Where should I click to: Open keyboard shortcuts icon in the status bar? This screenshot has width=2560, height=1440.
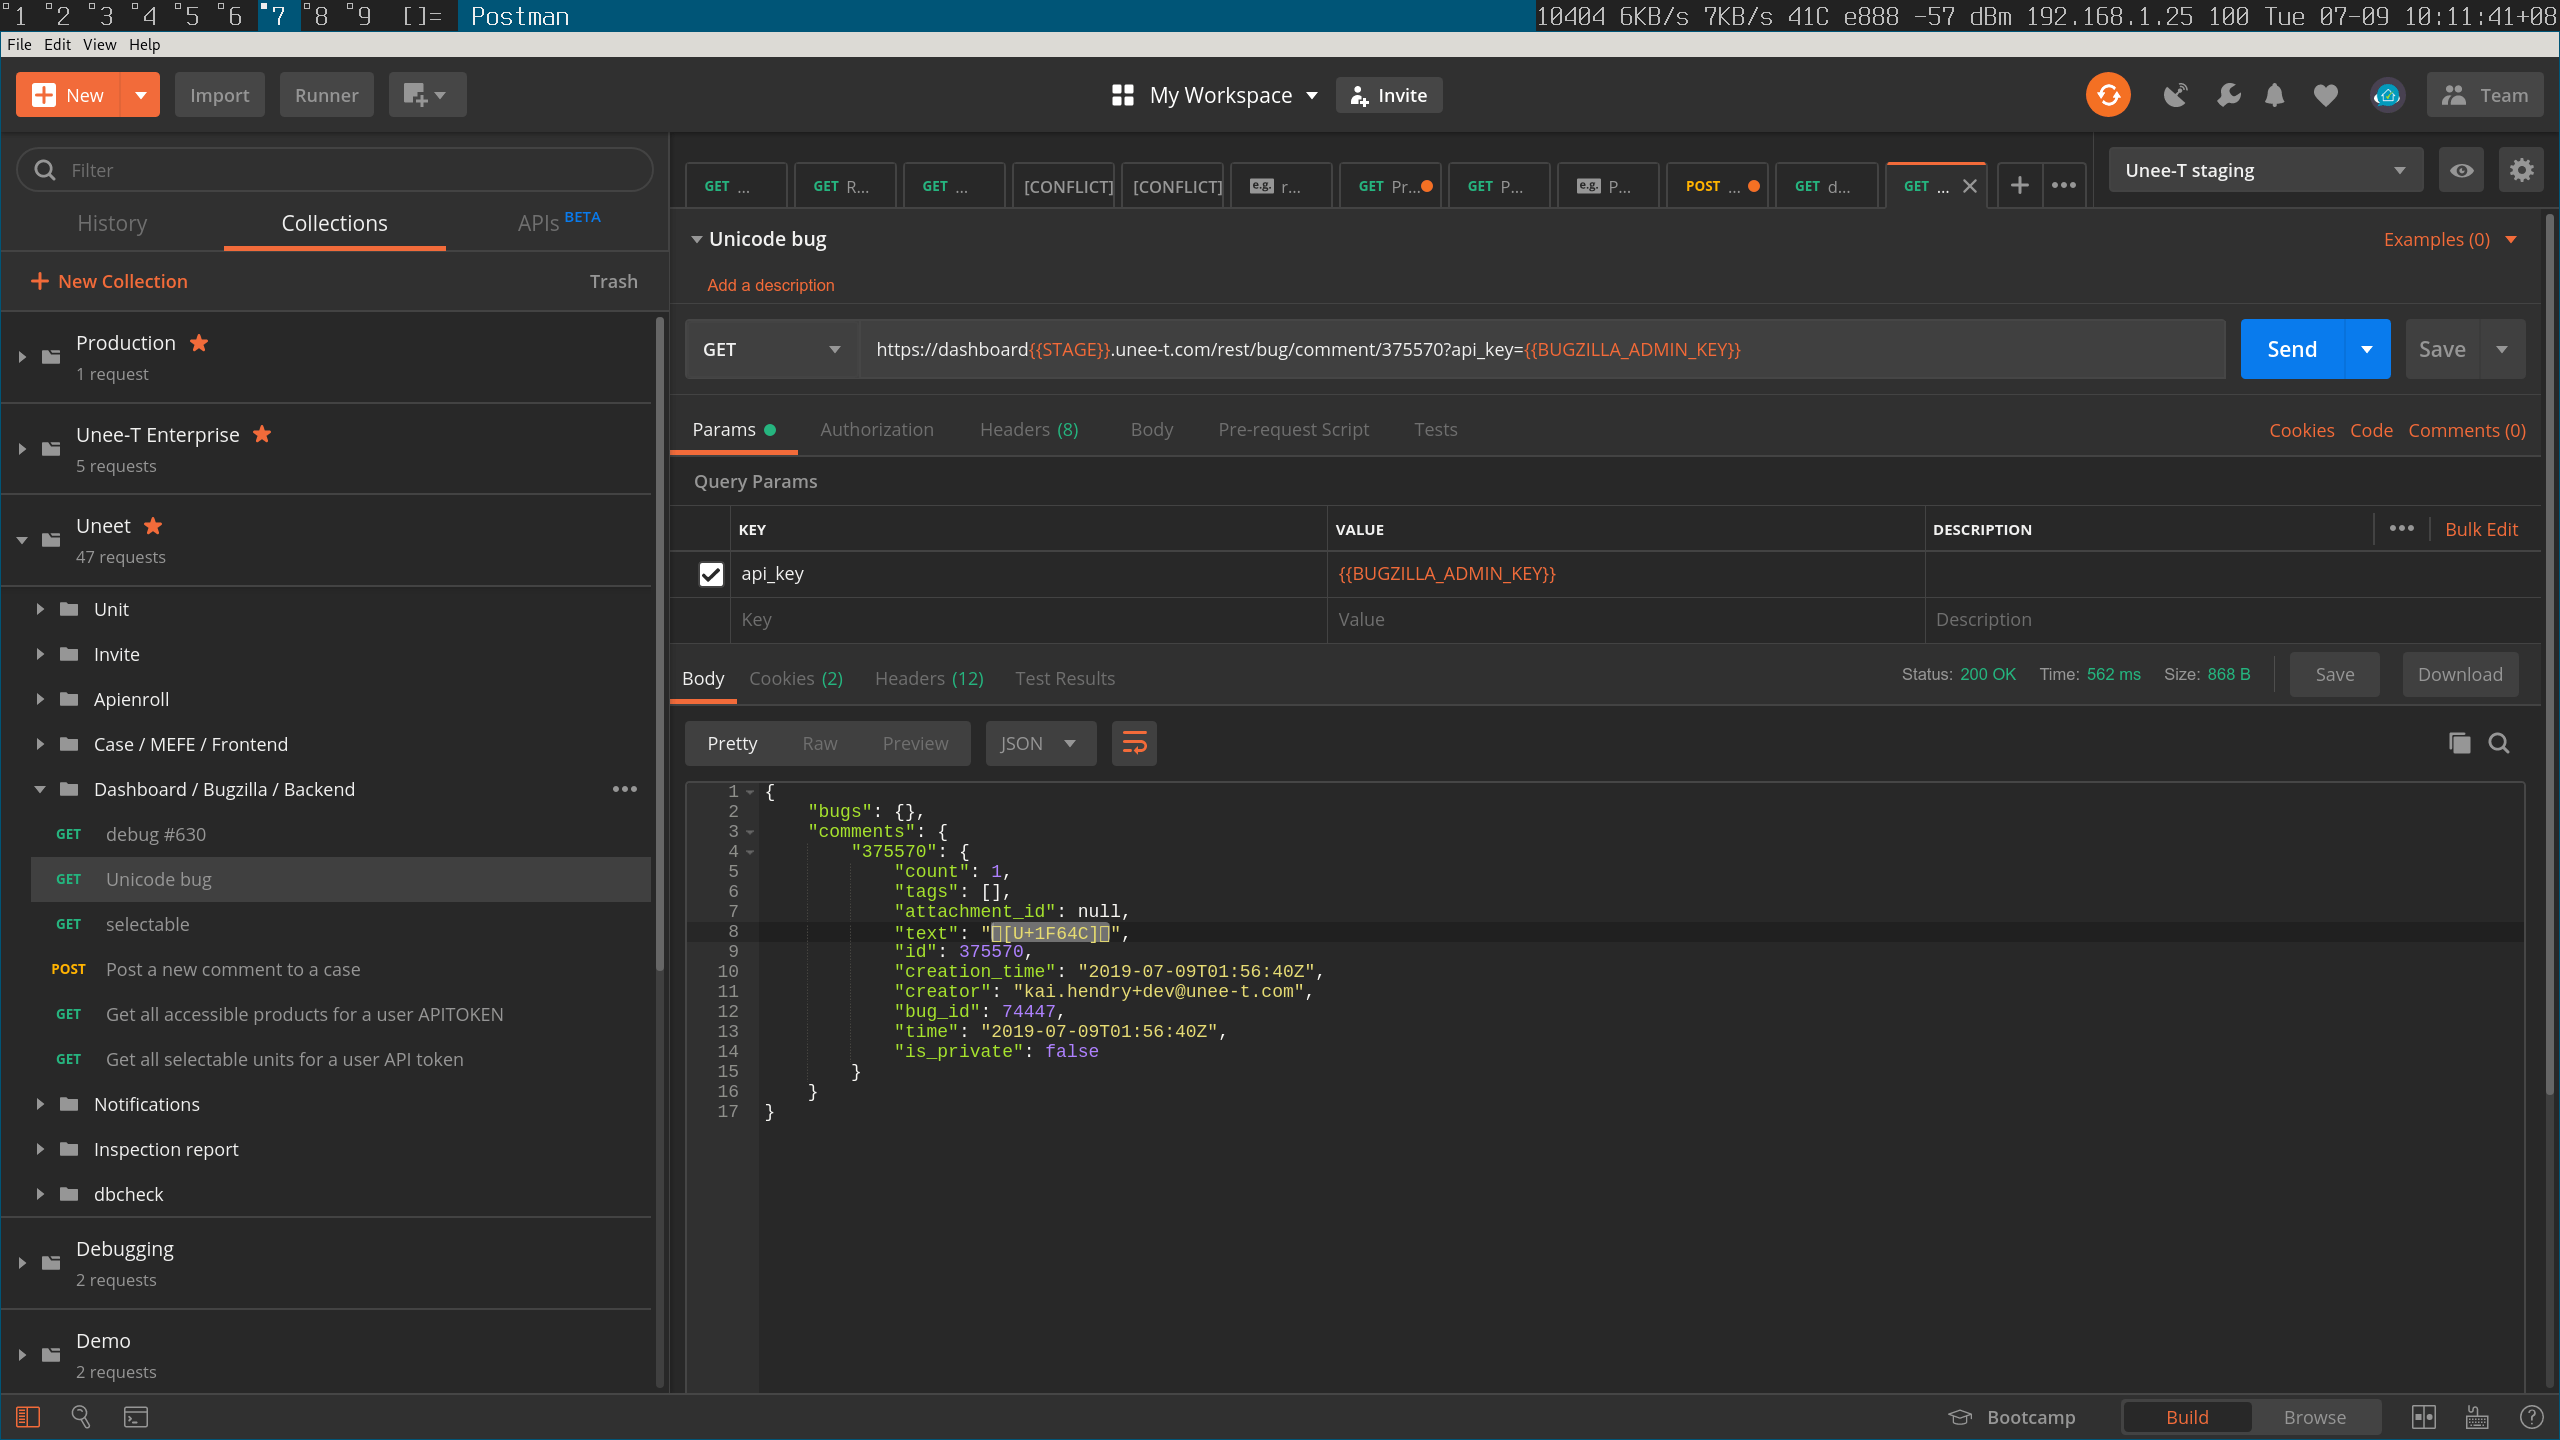(x=2477, y=1417)
